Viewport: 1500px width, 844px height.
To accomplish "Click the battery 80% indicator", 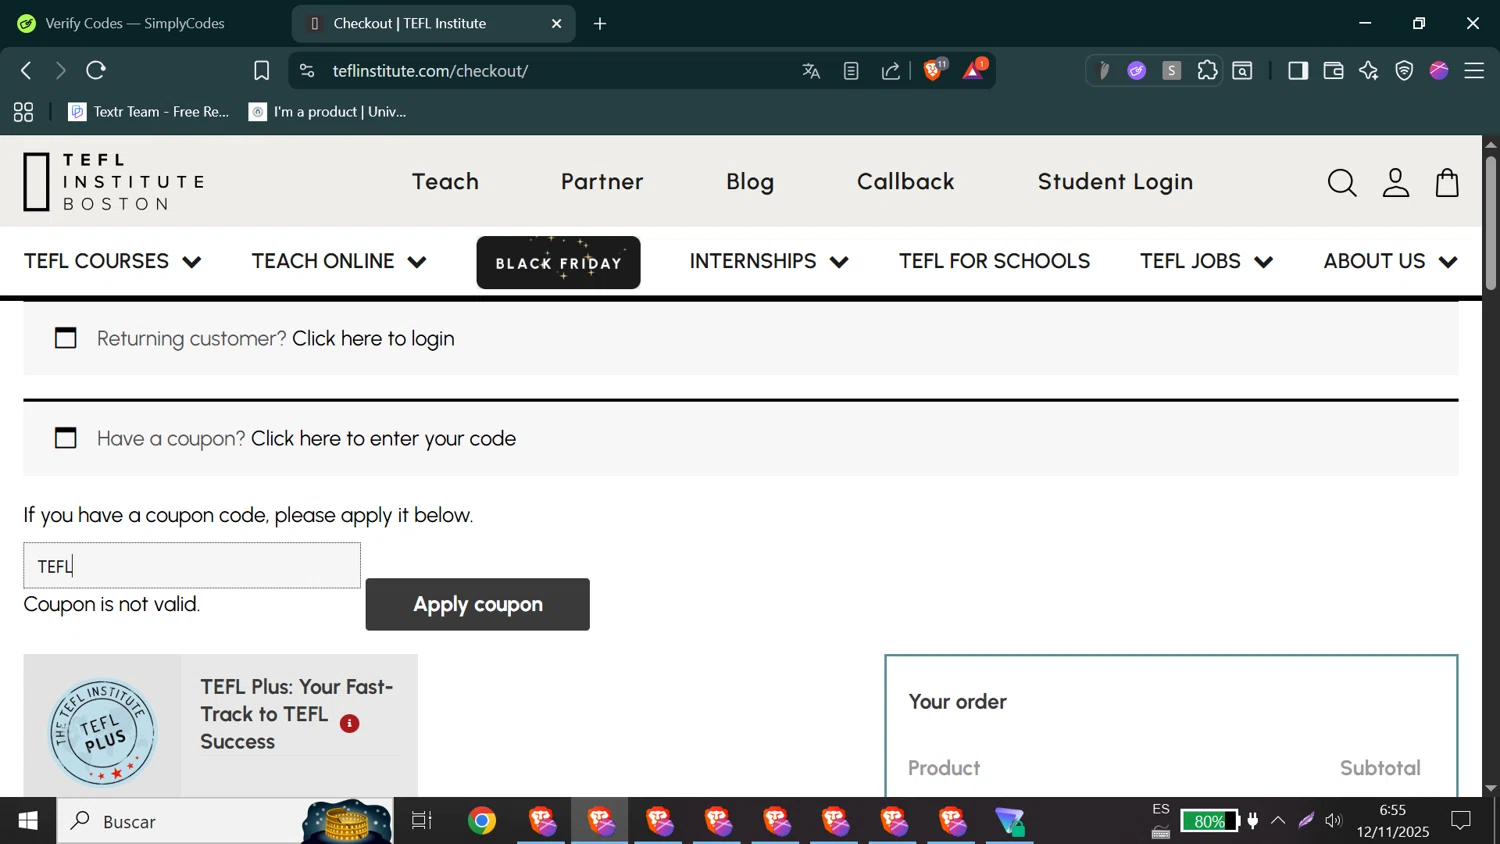I will tap(1209, 821).
